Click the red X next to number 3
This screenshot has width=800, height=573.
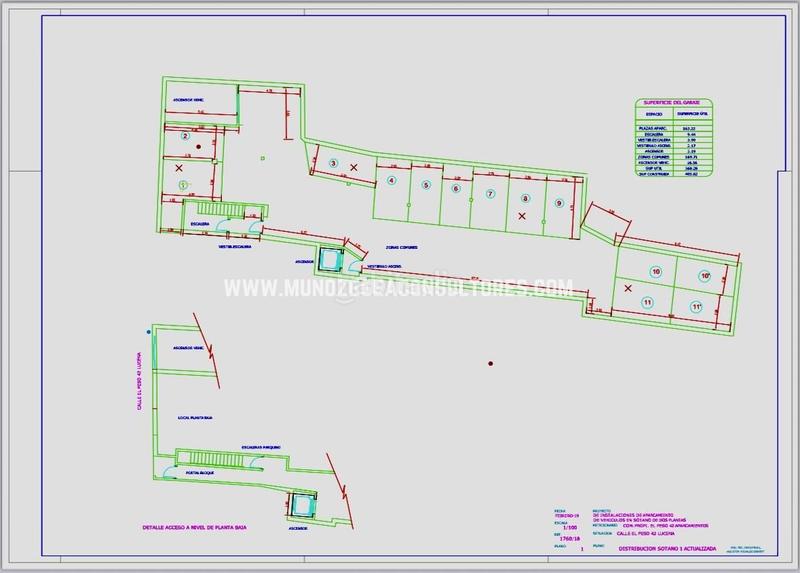(353, 167)
